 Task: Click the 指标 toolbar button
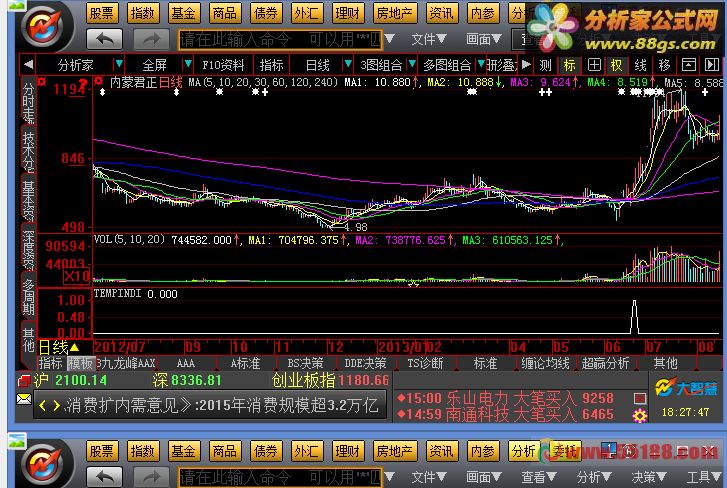click(x=271, y=65)
